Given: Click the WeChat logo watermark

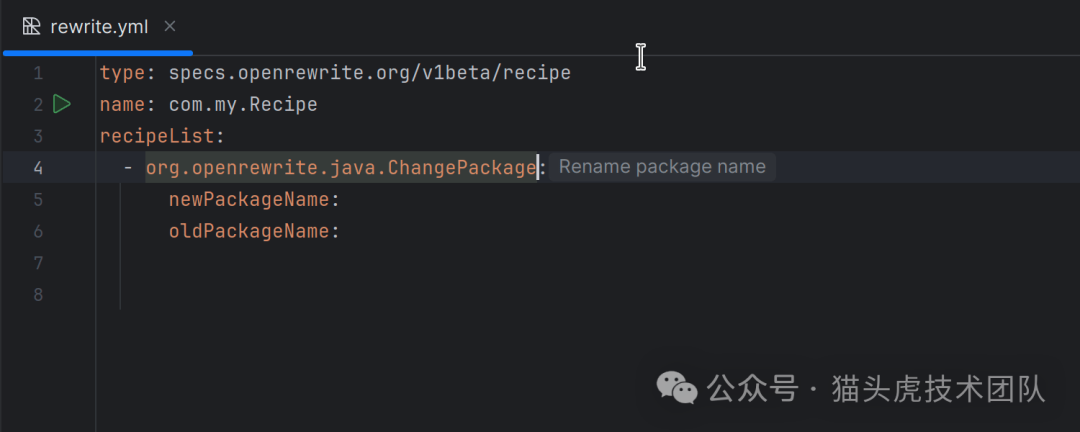Looking at the screenshot, I should click(677, 387).
